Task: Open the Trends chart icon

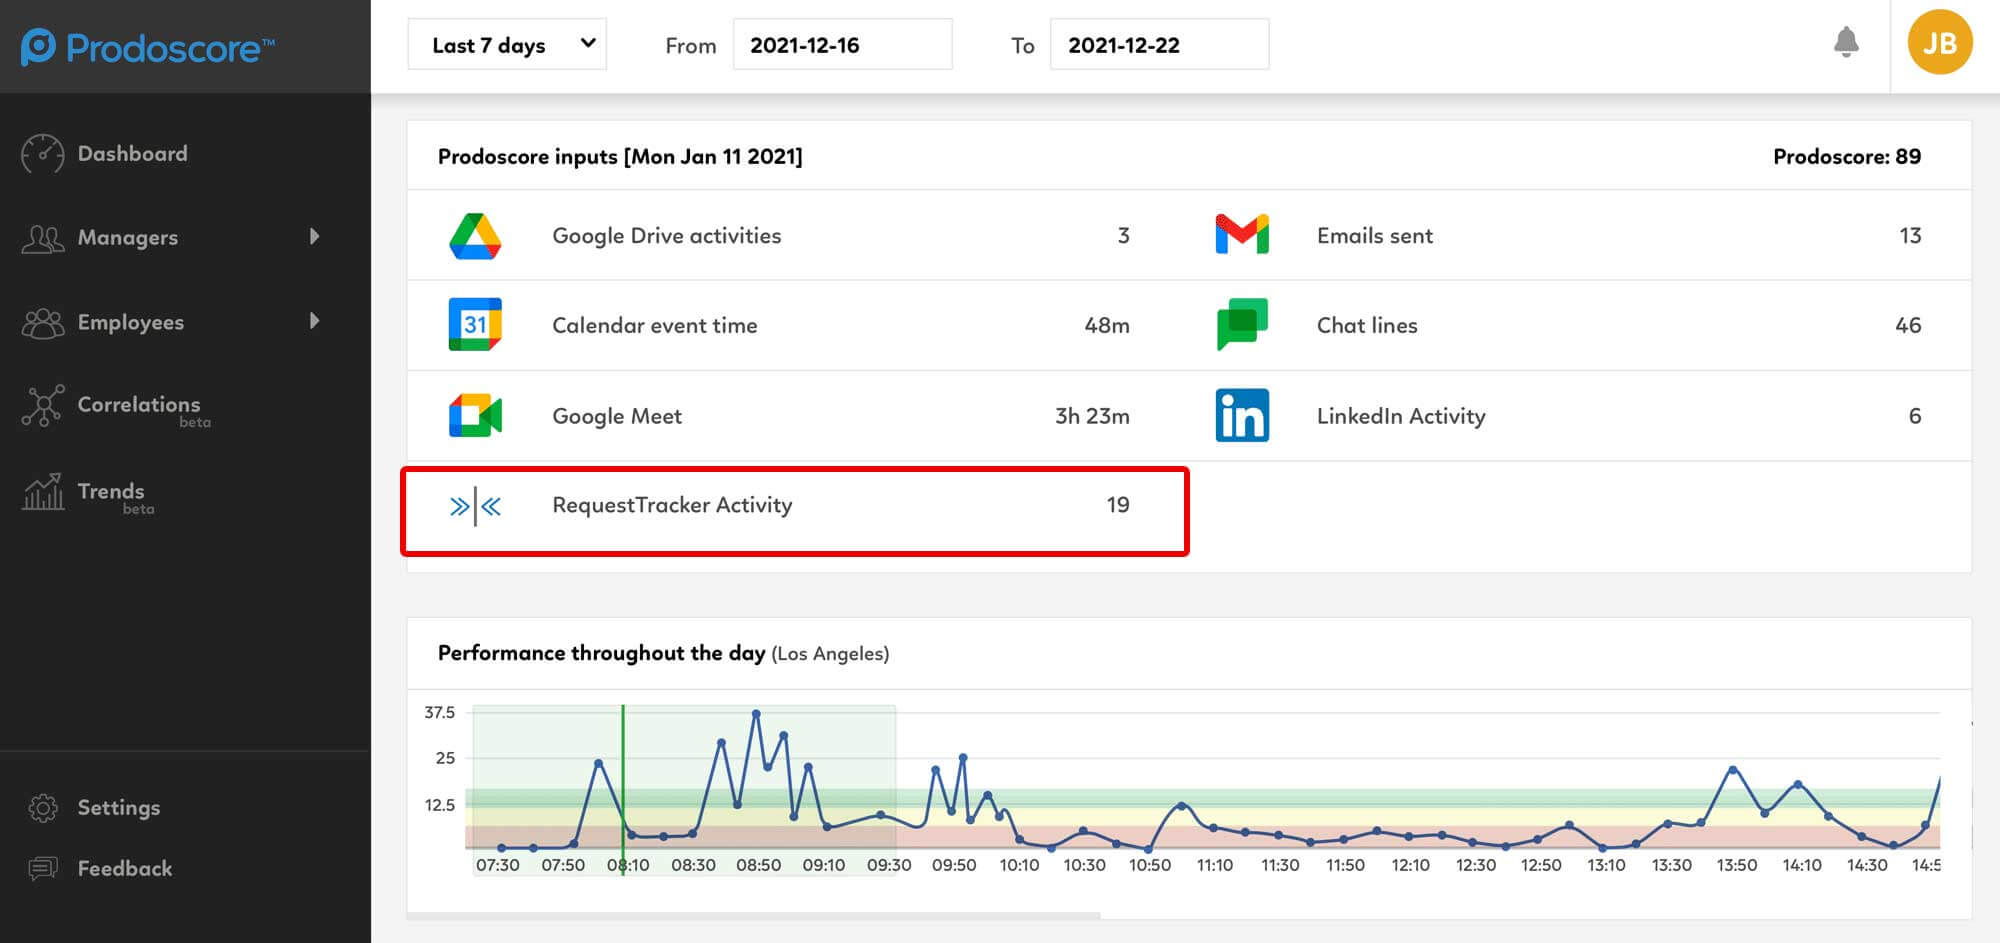Action: [43, 491]
